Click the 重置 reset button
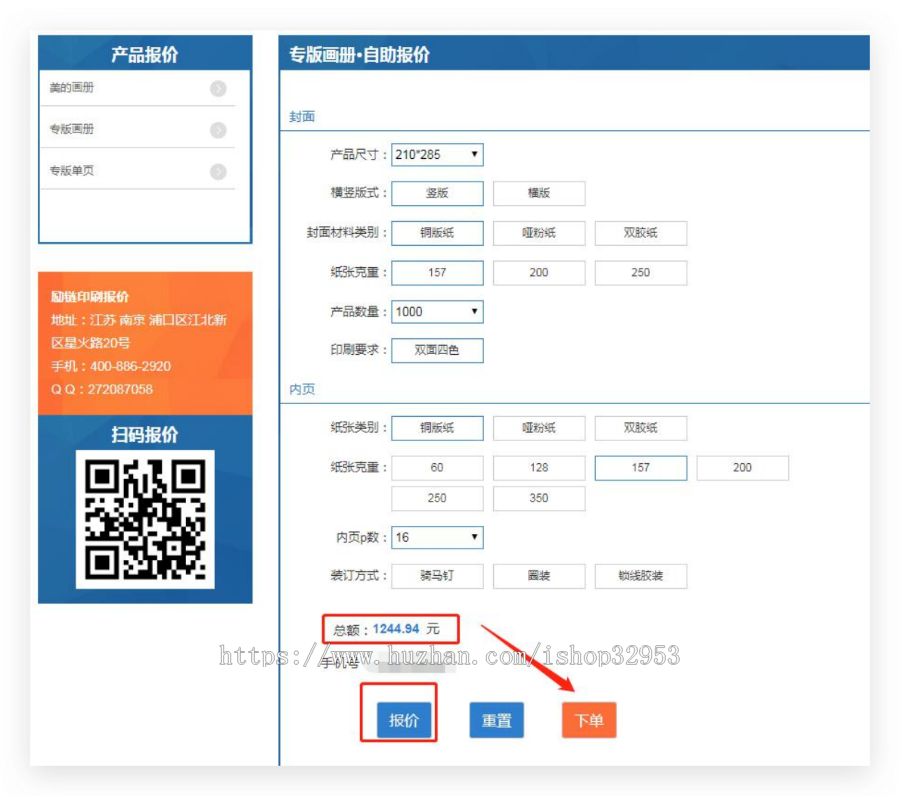This screenshot has height=796, width=900. pyautogui.click(x=496, y=719)
